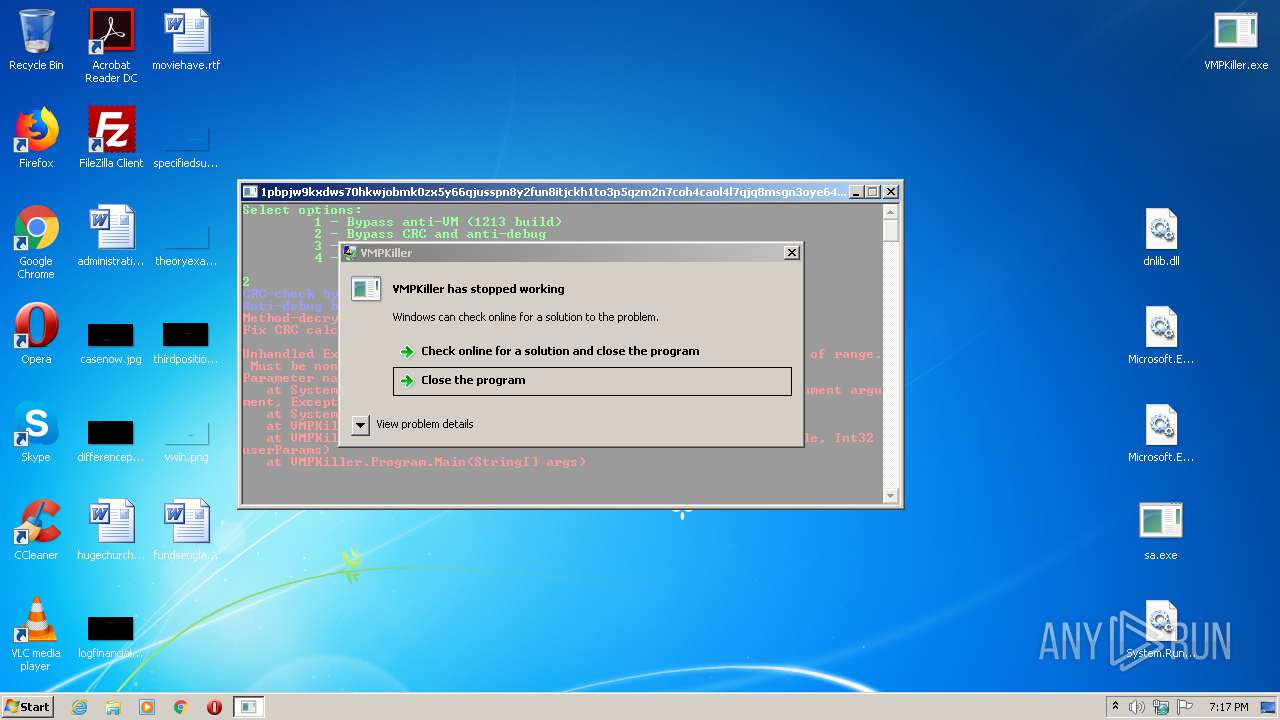Select VMPKiller.exe desktop icon

[1236, 40]
